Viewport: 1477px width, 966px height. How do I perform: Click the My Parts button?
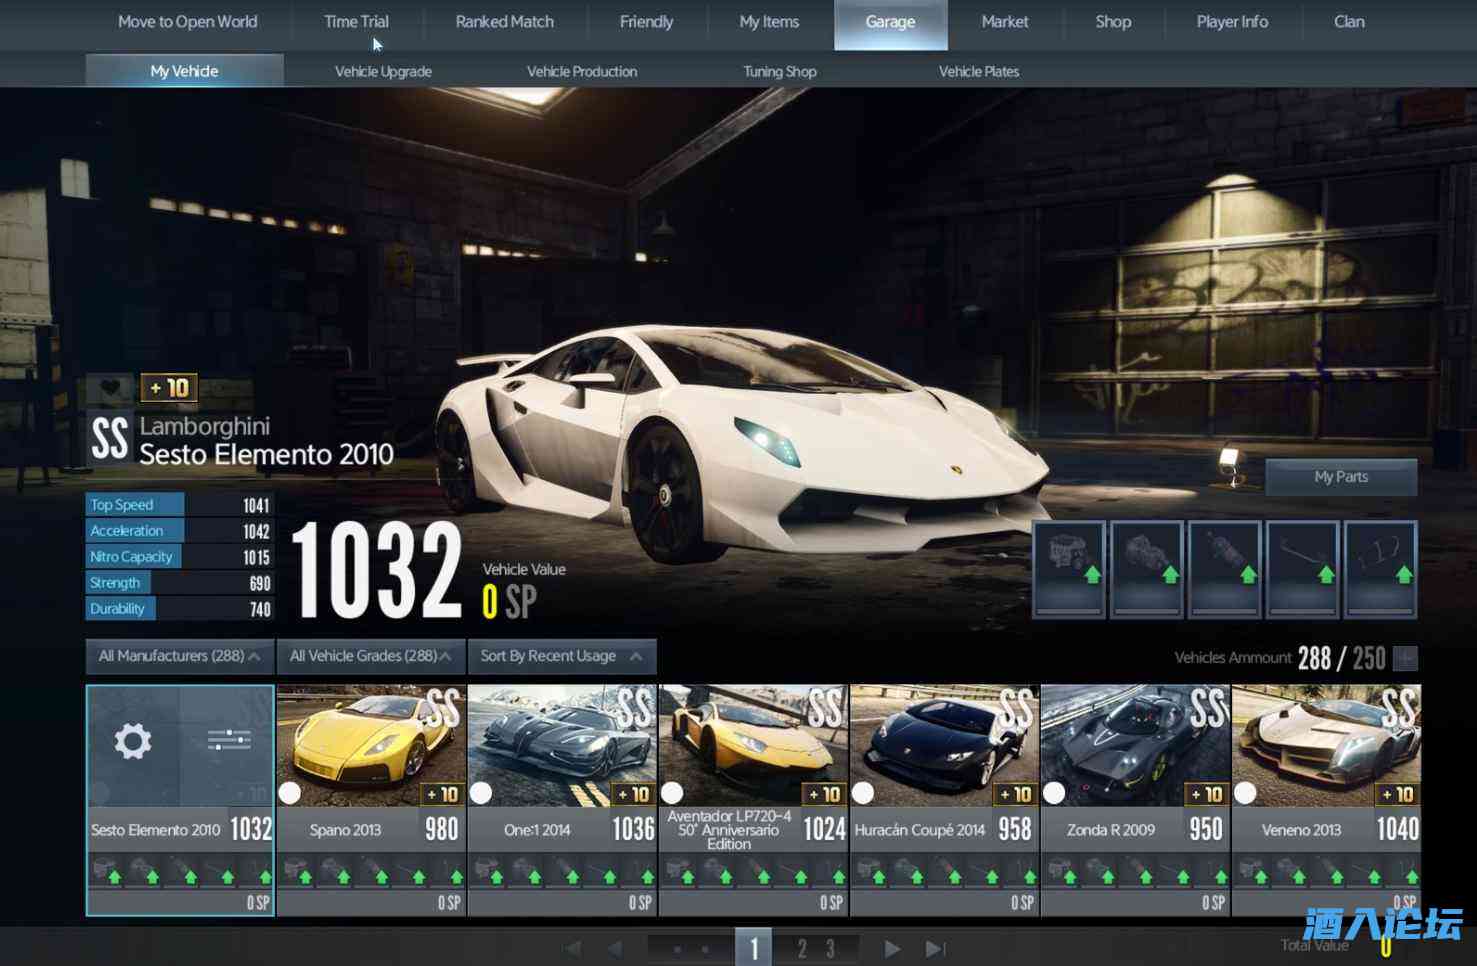(x=1340, y=477)
